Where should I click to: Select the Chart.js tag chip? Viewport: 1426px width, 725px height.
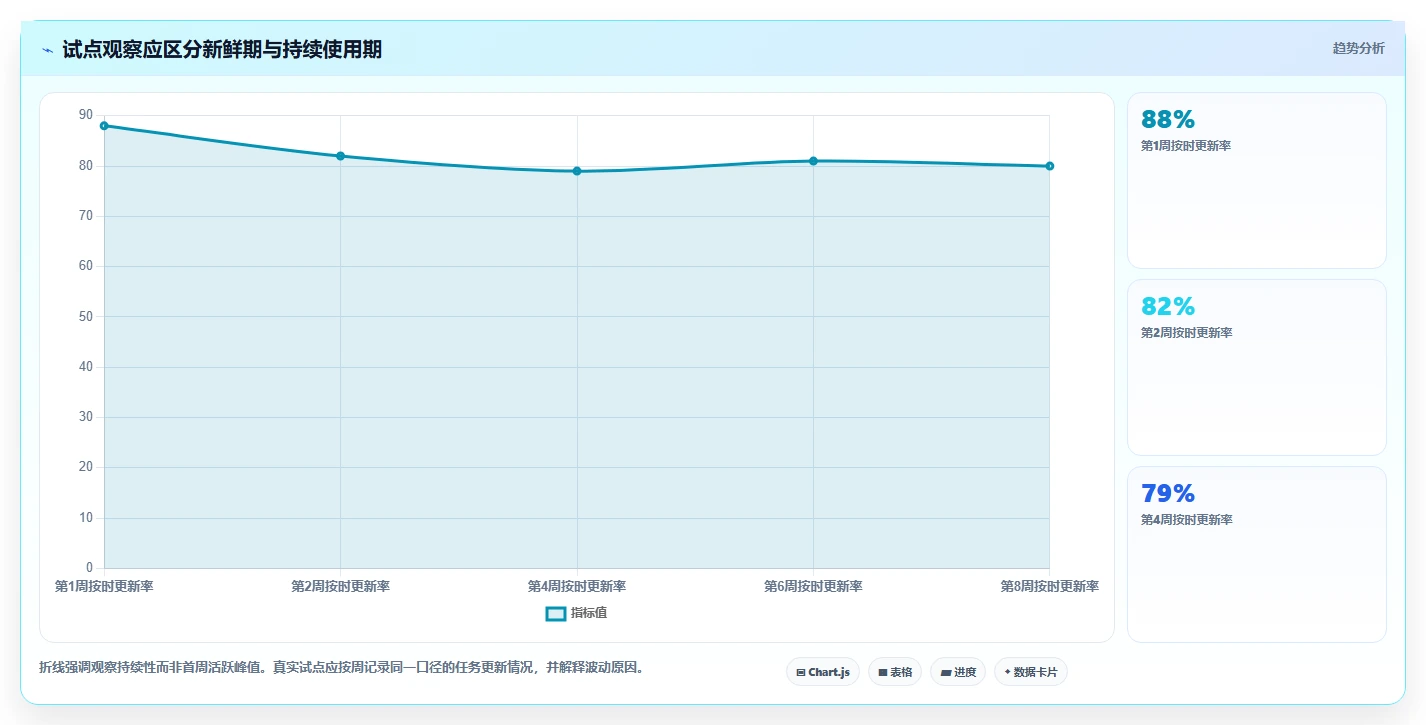[823, 672]
